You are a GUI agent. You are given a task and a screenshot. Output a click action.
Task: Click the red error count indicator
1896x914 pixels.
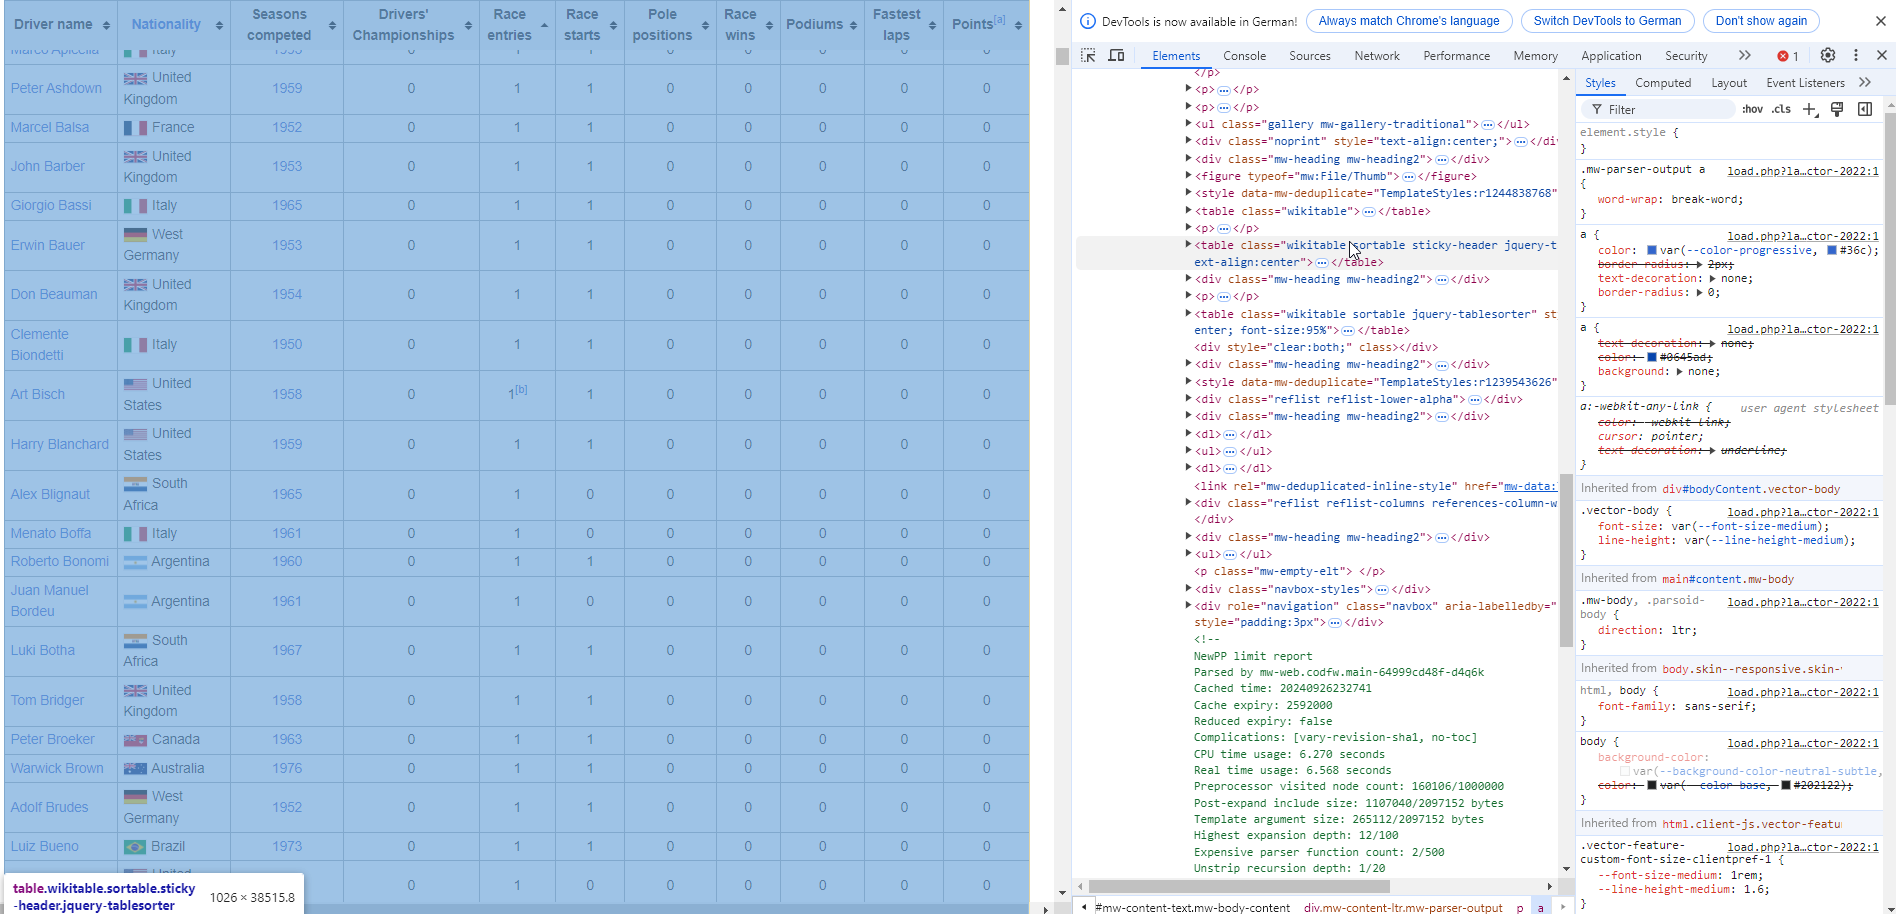1788,56
